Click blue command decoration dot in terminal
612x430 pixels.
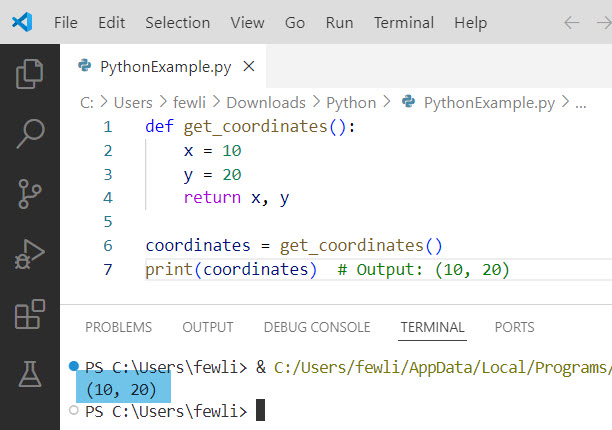coord(73,366)
